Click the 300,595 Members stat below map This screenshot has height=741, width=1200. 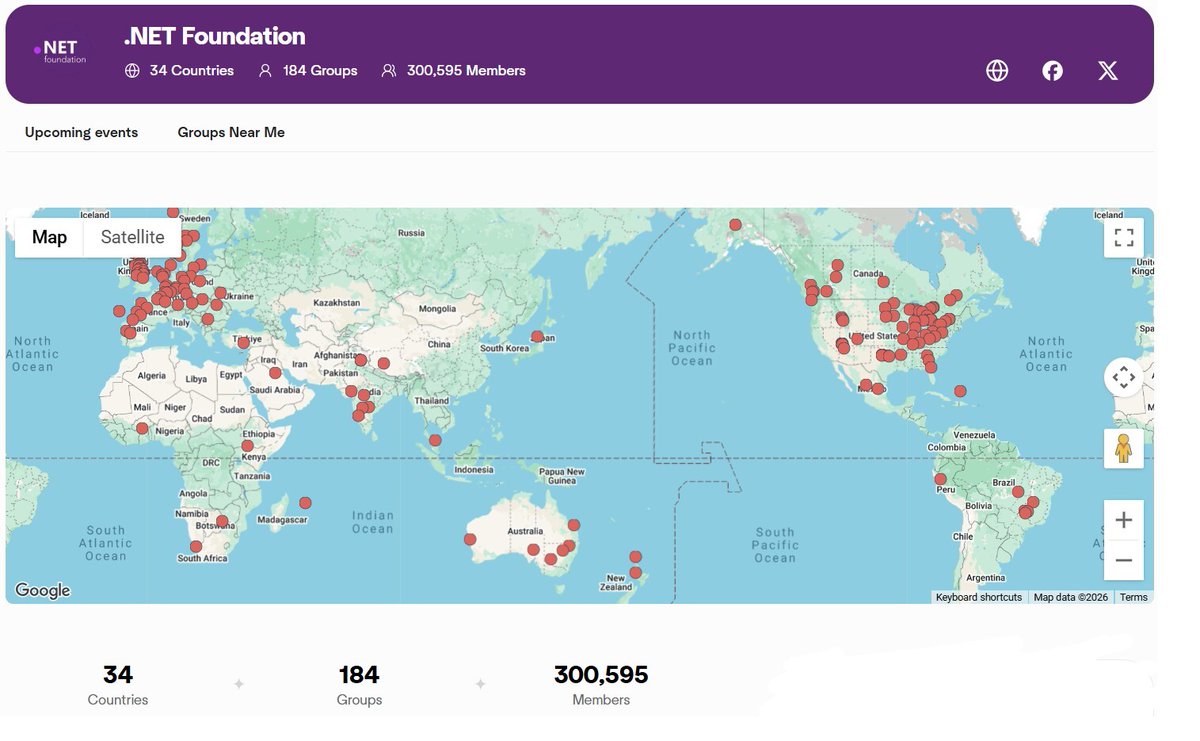tap(601, 685)
